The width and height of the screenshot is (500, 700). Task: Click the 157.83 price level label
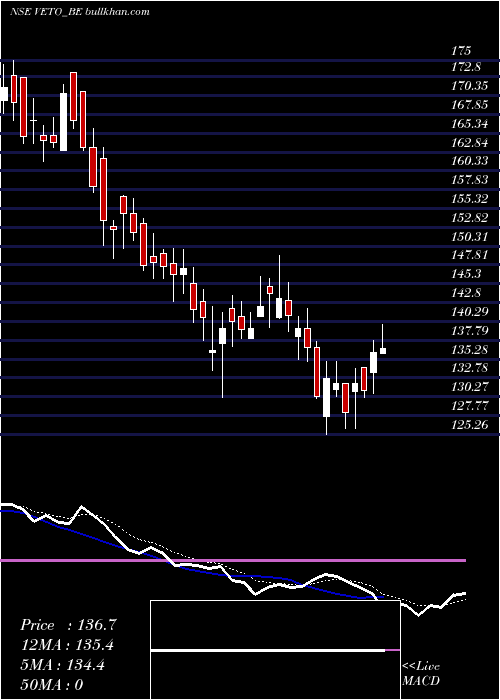click(x=470, y=179)
